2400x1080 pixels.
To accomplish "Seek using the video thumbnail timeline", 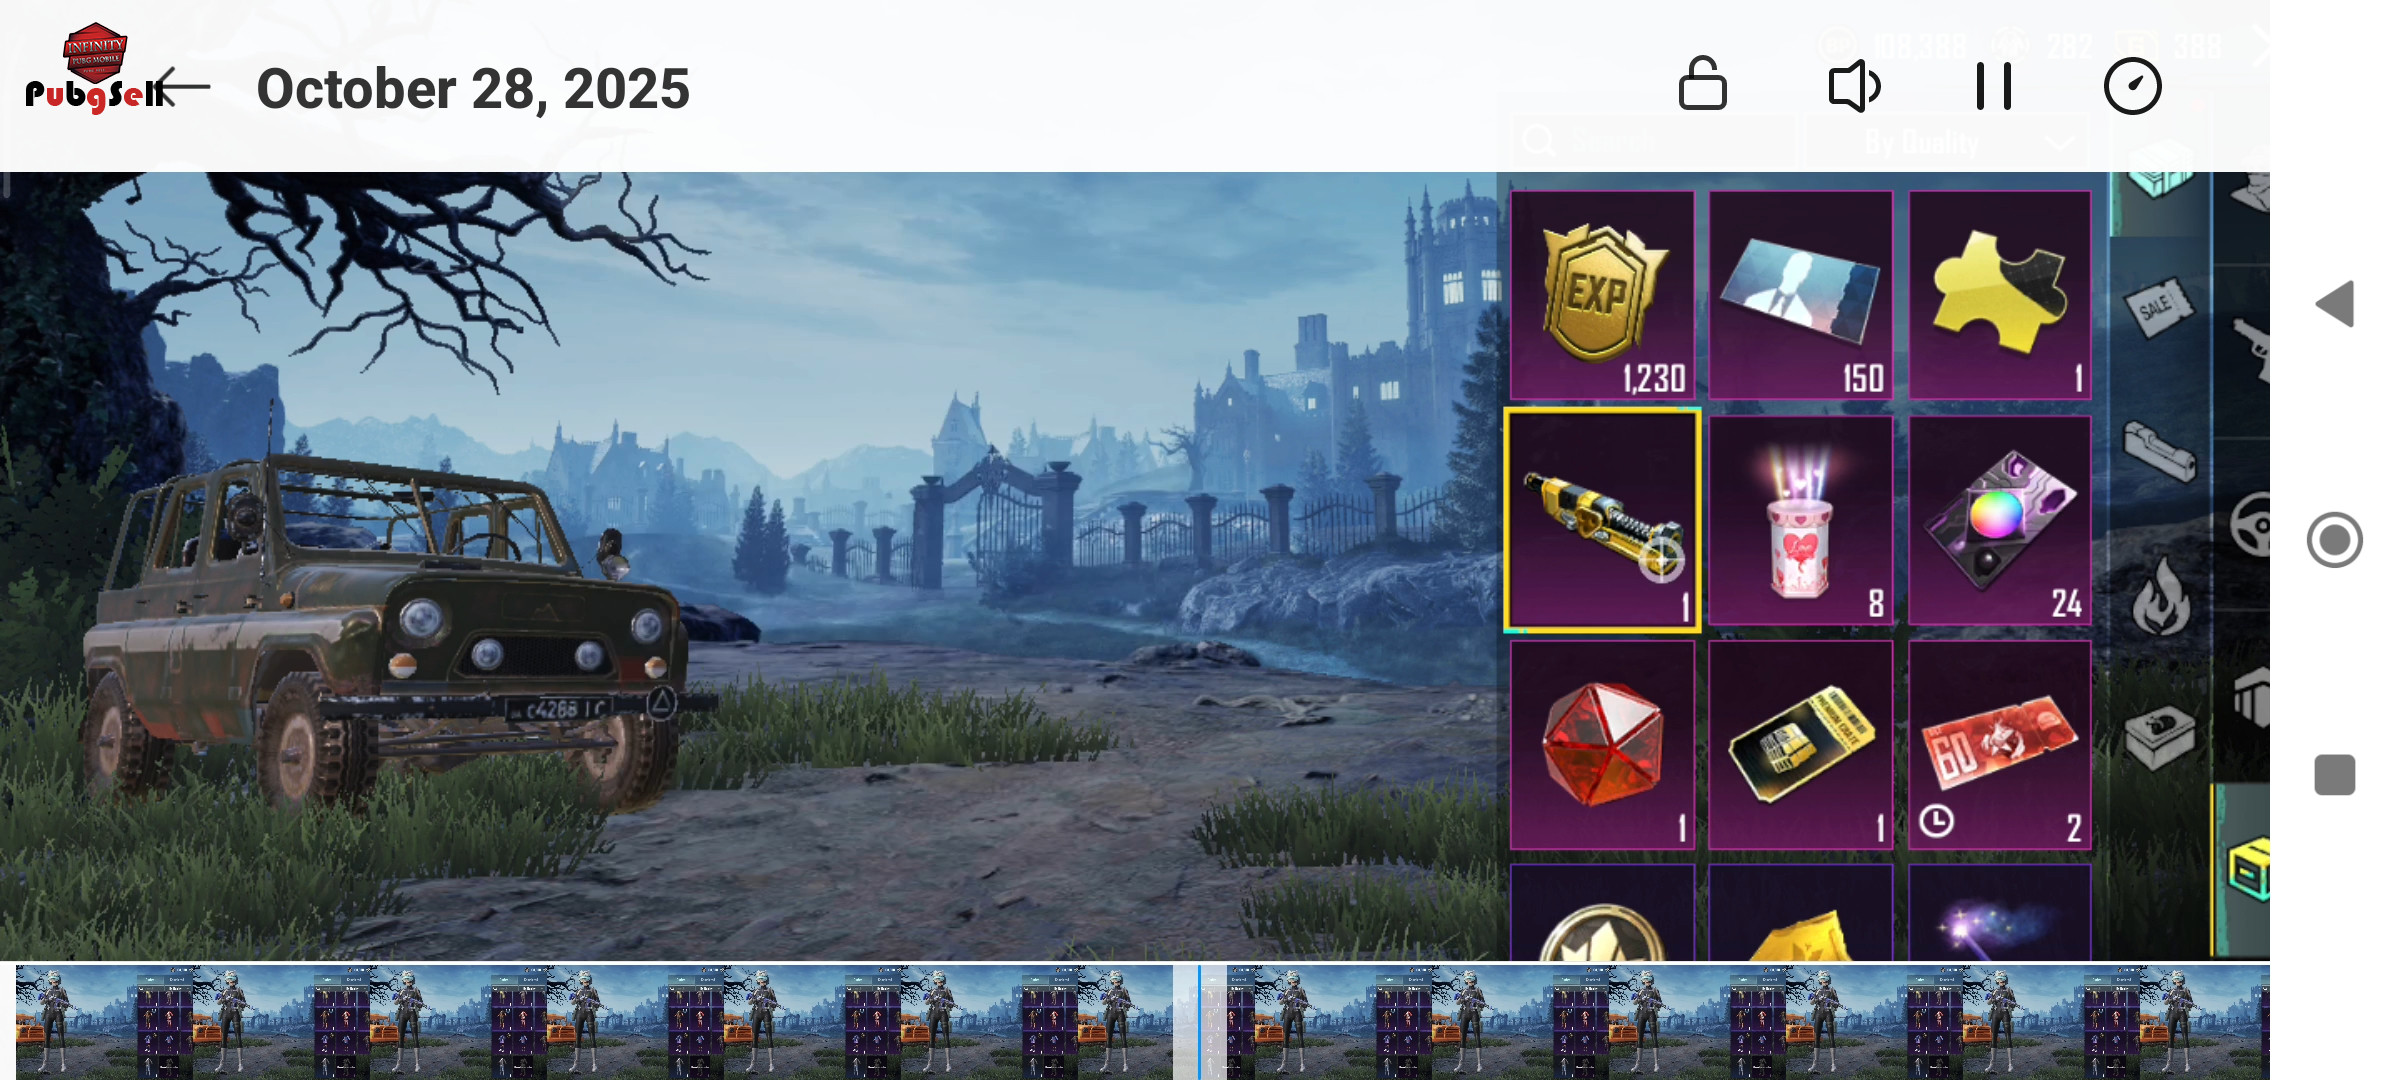I will [1142, 1021].
